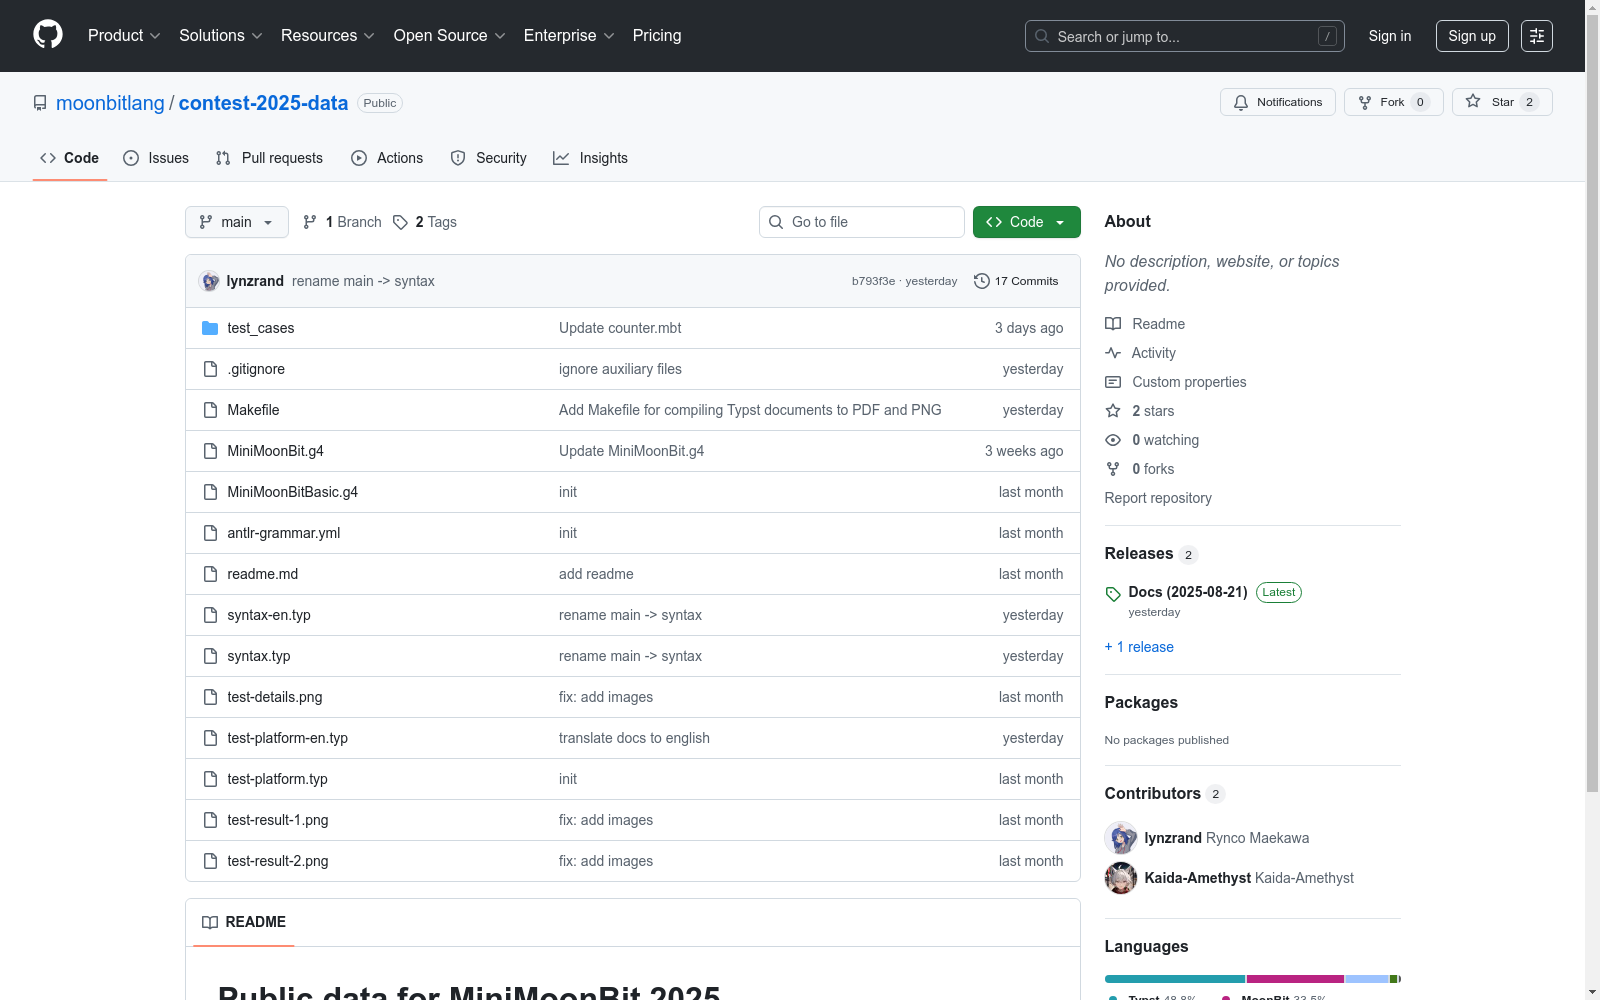Click the fork icon next to 0 forks
1600x1000 pixels.
pyautogui.click(x=1113, y=469)
